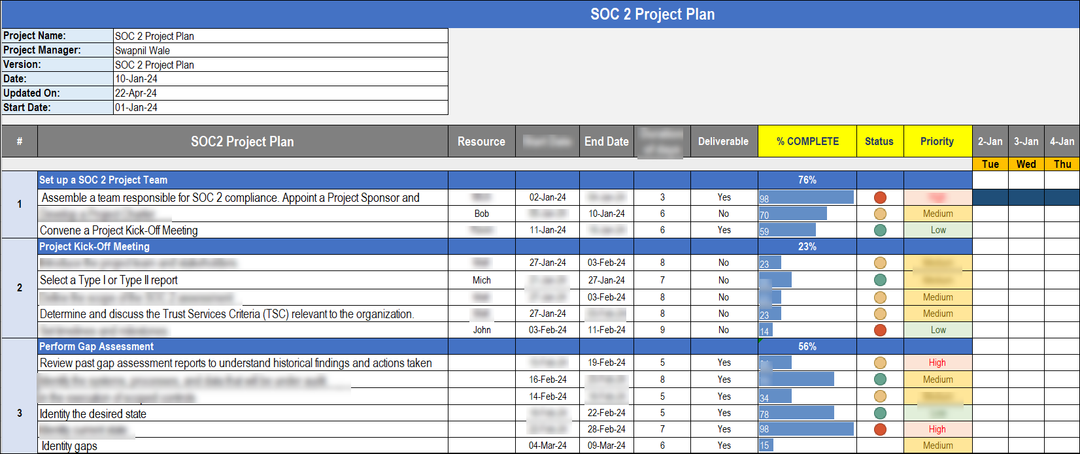Image resolution: width=1080 pixels, height=454 pixels.
Task: Click green status circle for Convene Kick-Off Meeting row
Action: (x=880, y=230)
